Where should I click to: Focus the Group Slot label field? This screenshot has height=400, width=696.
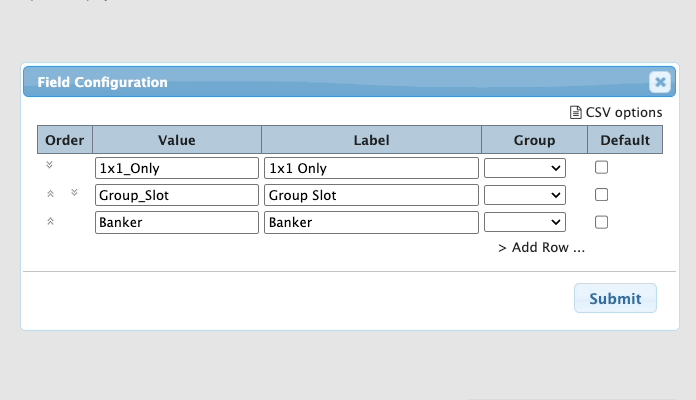click(371, 195)
